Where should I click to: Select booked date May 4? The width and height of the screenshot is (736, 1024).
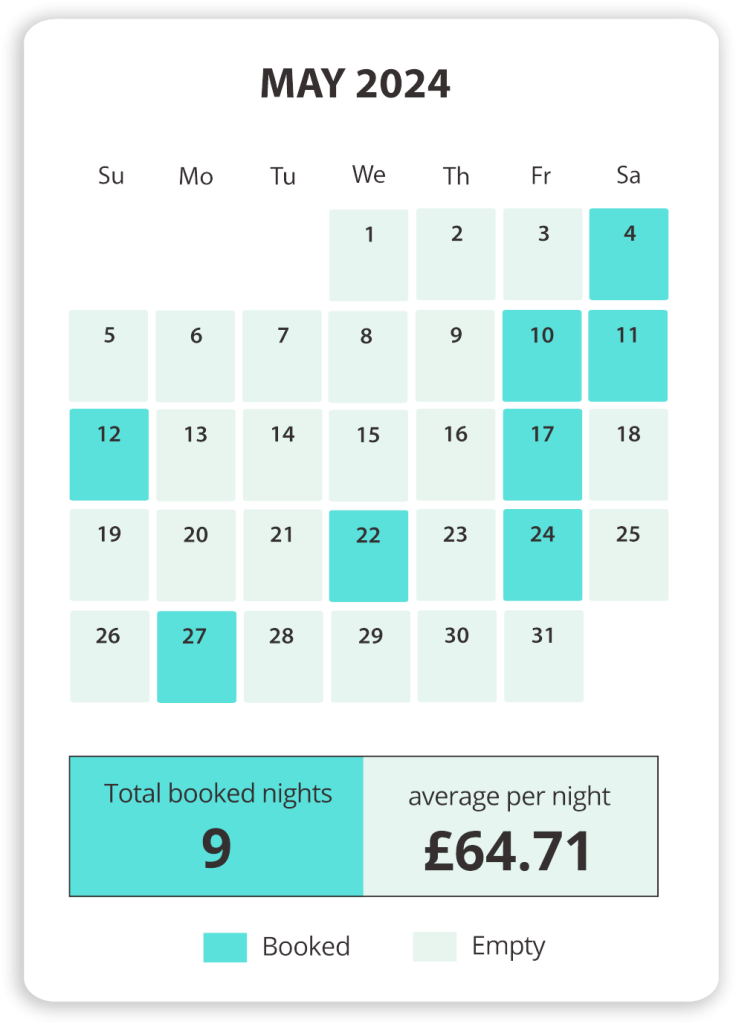click(x=628, y=254)
